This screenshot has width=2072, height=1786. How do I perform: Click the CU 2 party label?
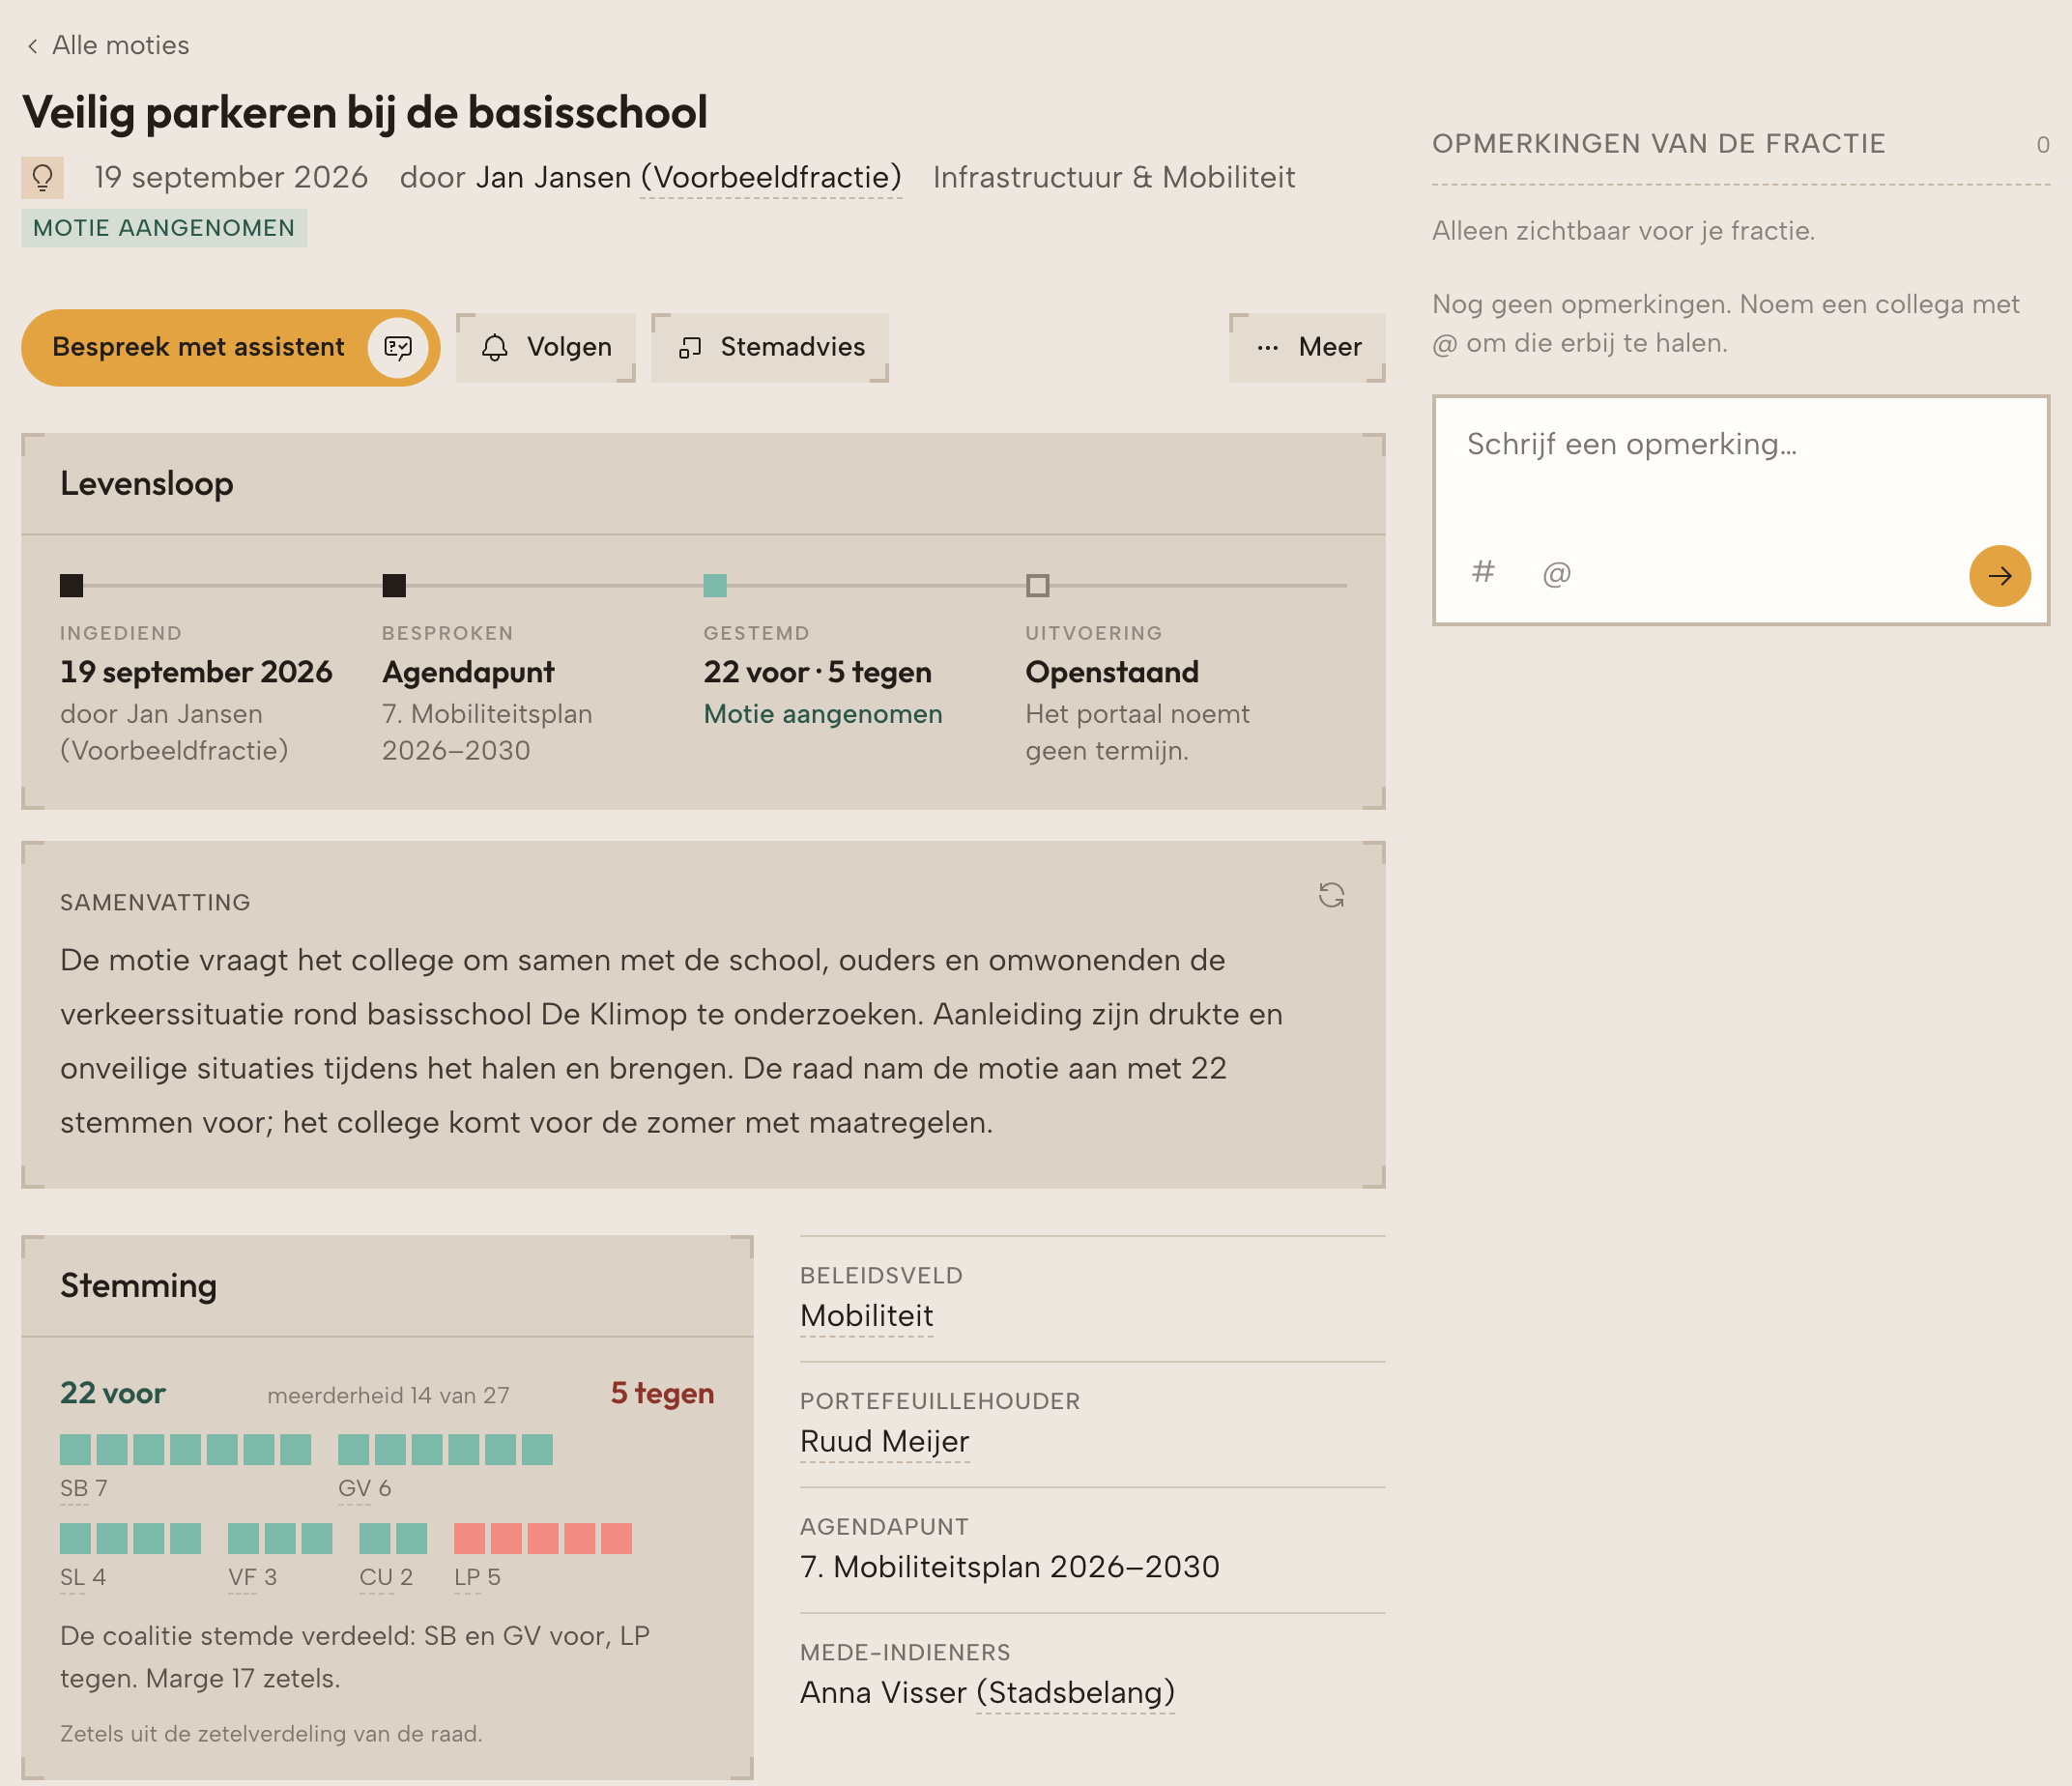coord(386,1578)
